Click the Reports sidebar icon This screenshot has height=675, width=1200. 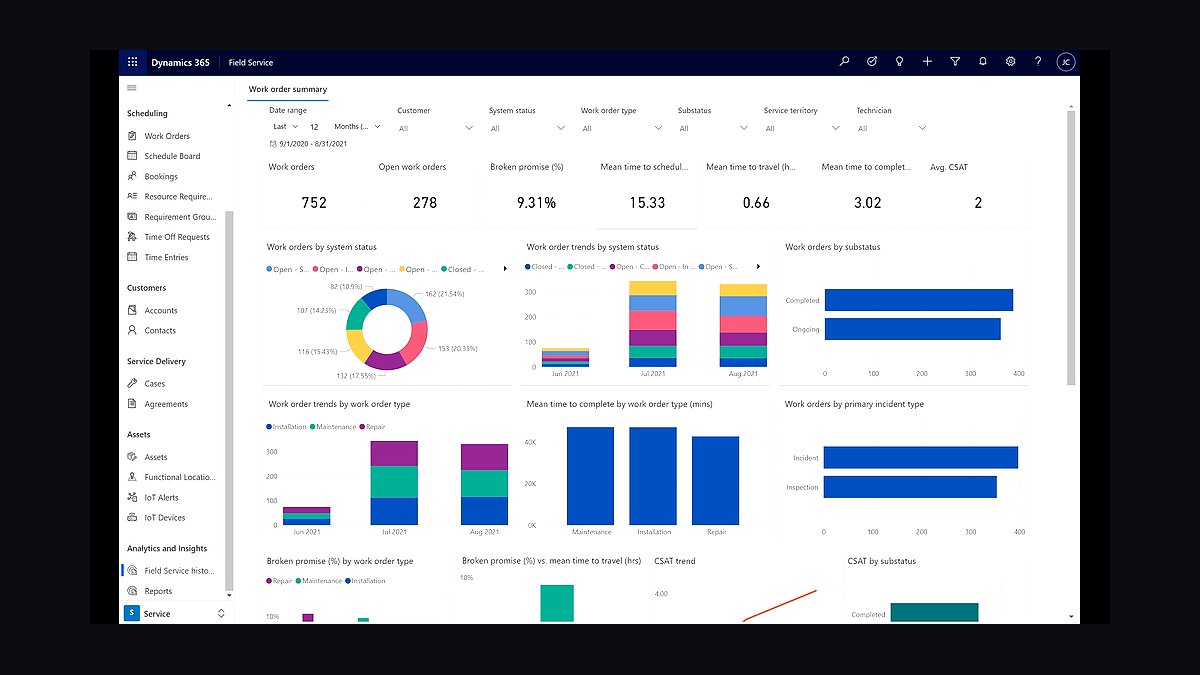(133, 591)
